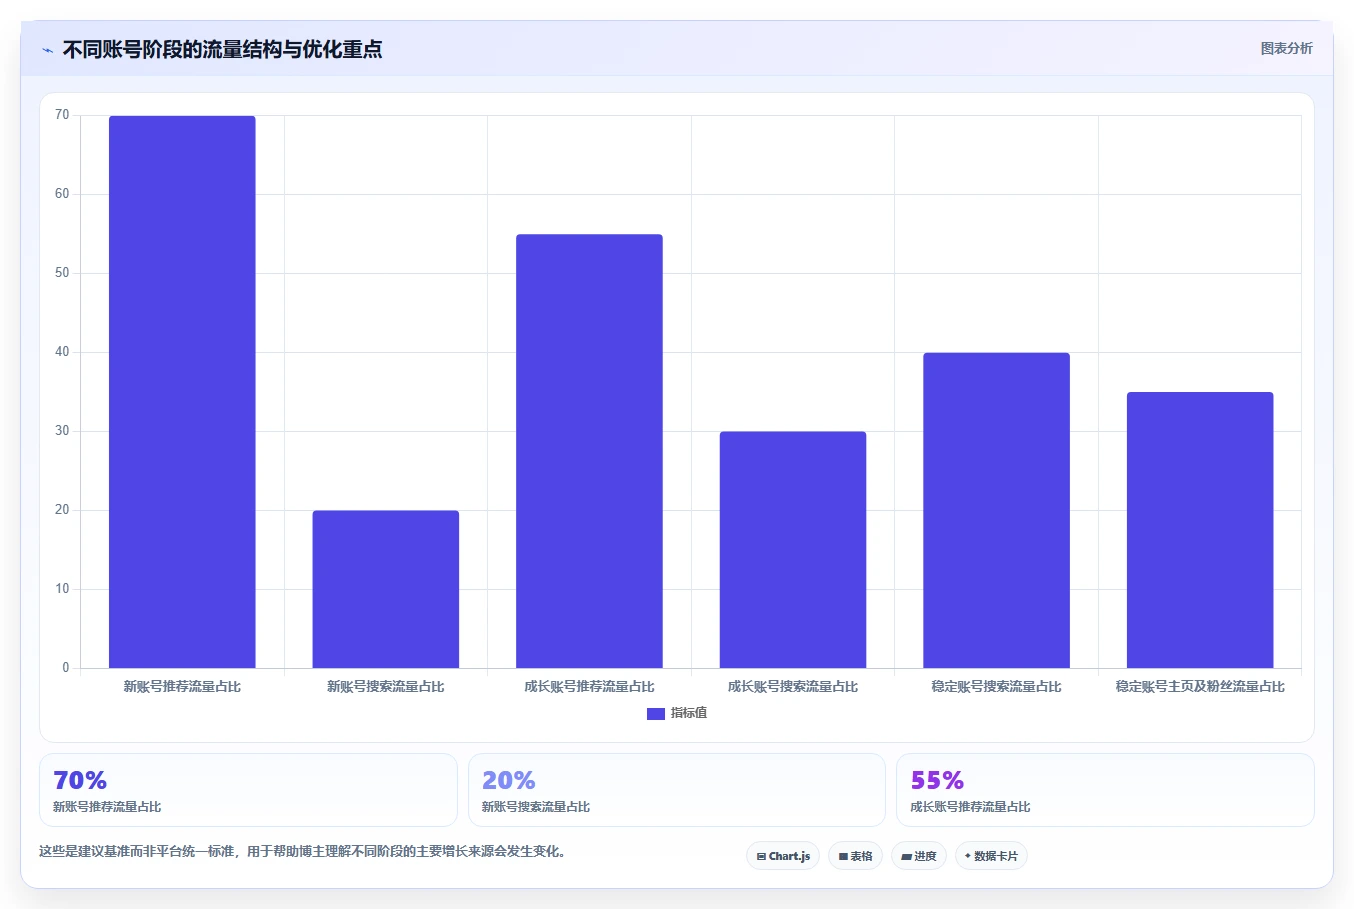The height and width of the screenshot is (909, 1354).
Task: Click the 新账号推荐流量占比 caption under 70%
Action: pyautogui.click(x=107, y=807)
